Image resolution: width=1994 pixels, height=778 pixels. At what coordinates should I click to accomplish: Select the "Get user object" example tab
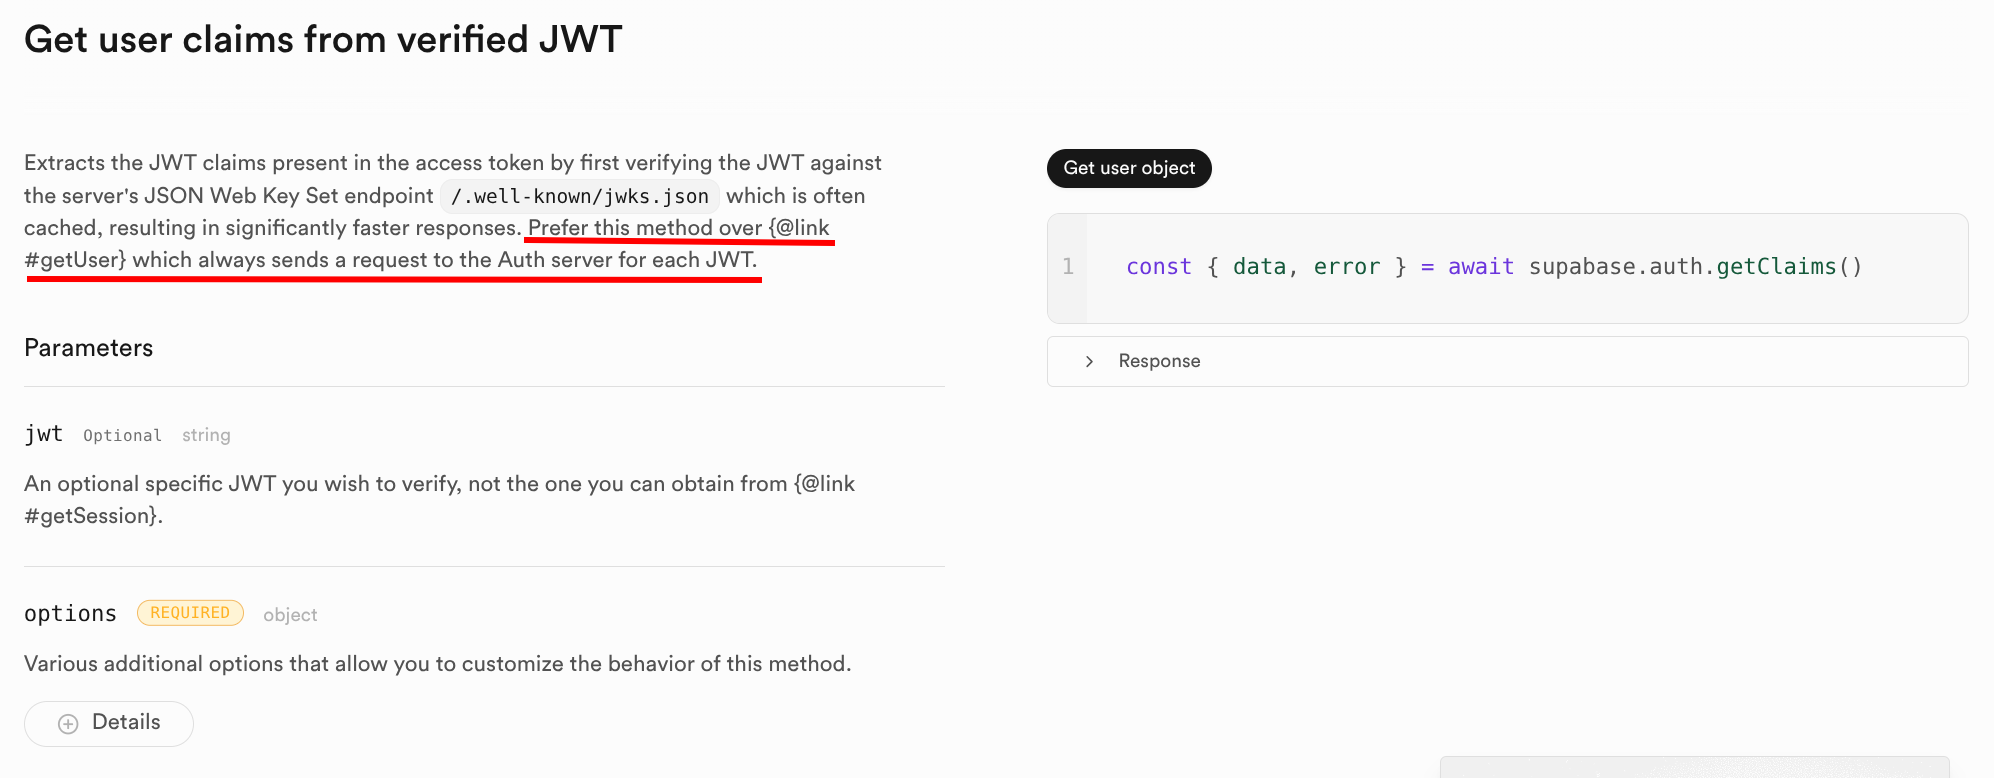1129,168
